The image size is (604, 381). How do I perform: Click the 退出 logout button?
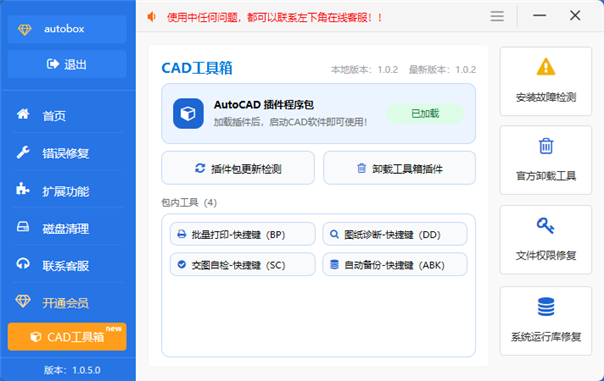pos(67,64)
